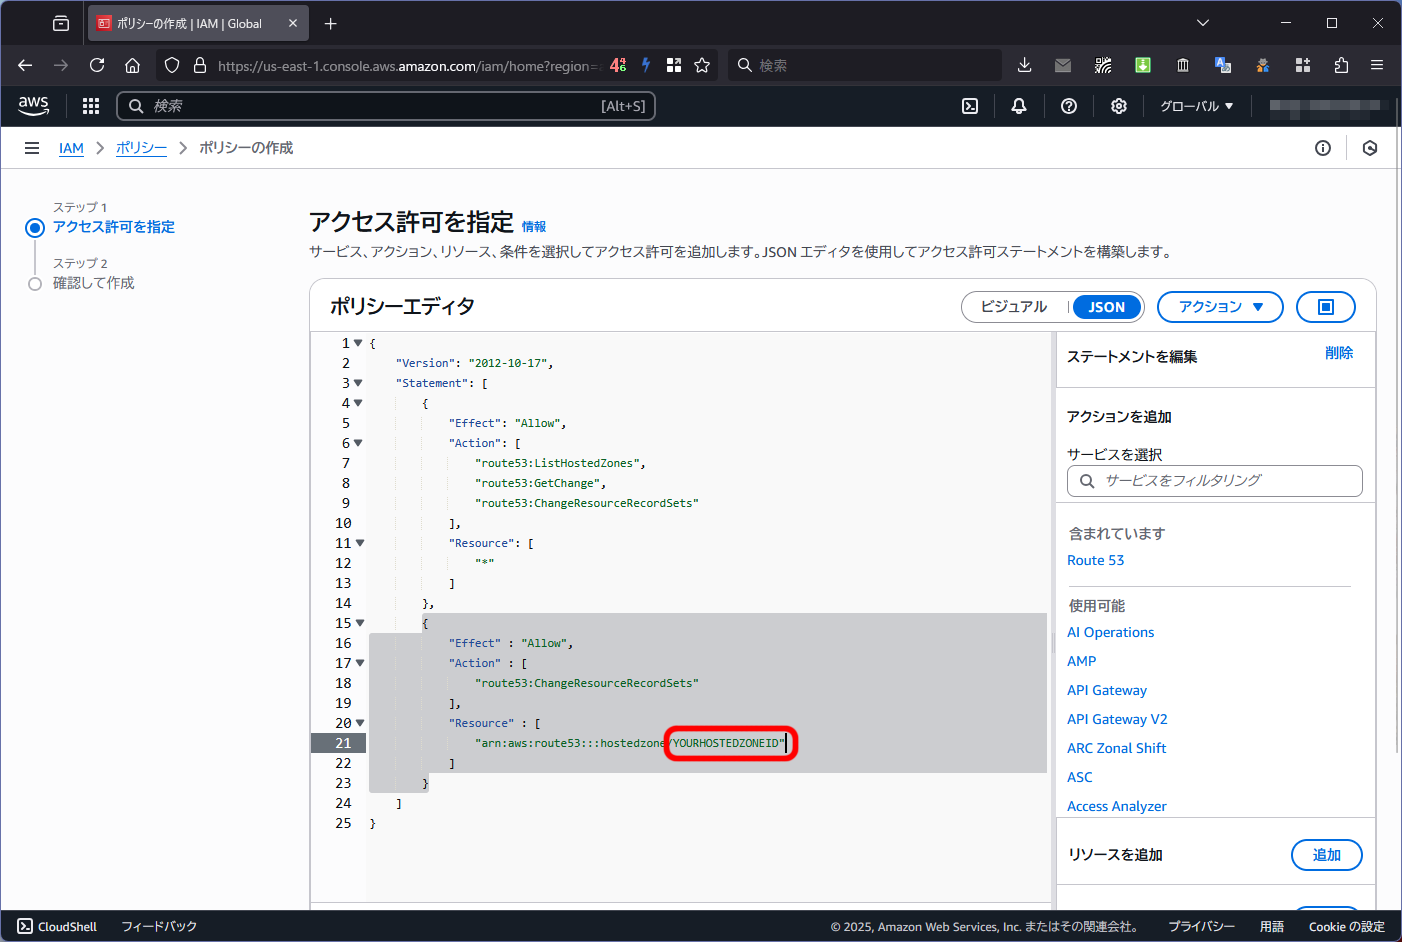
Task: Select the Access Analyzer service
Action: point(1116,806)
